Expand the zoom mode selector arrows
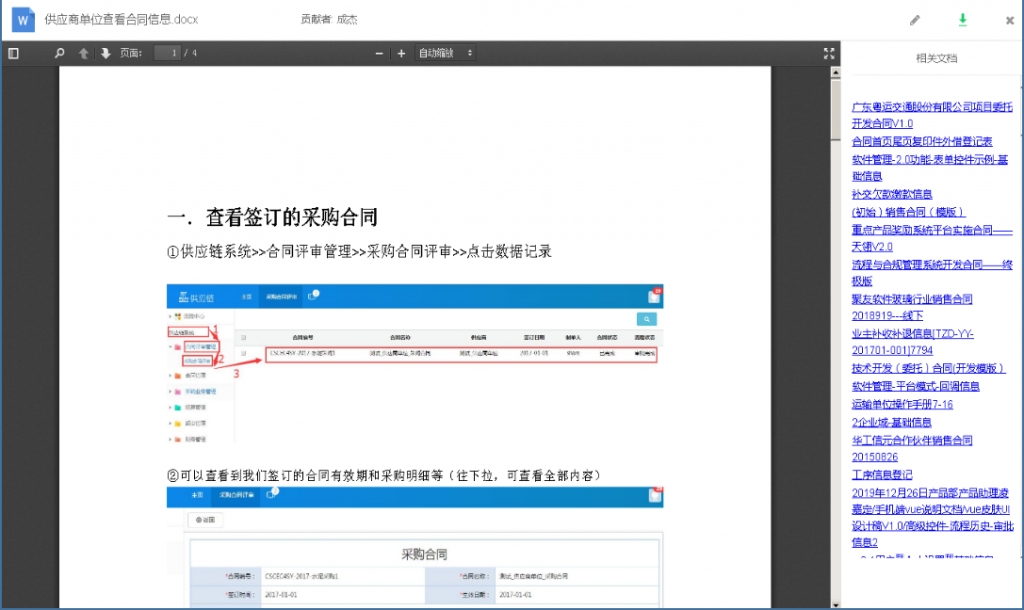 (x=470, y=53)
